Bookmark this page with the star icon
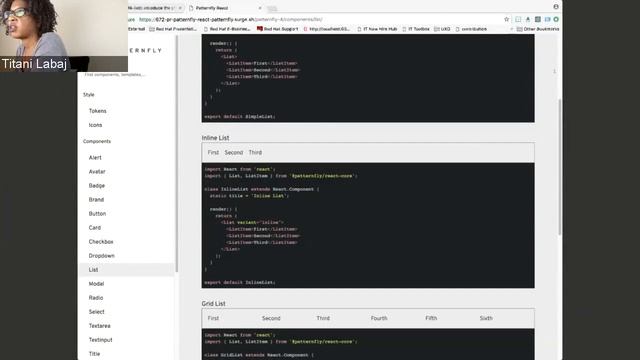Screen dimensions: 640x360 (x=507, y=19)
